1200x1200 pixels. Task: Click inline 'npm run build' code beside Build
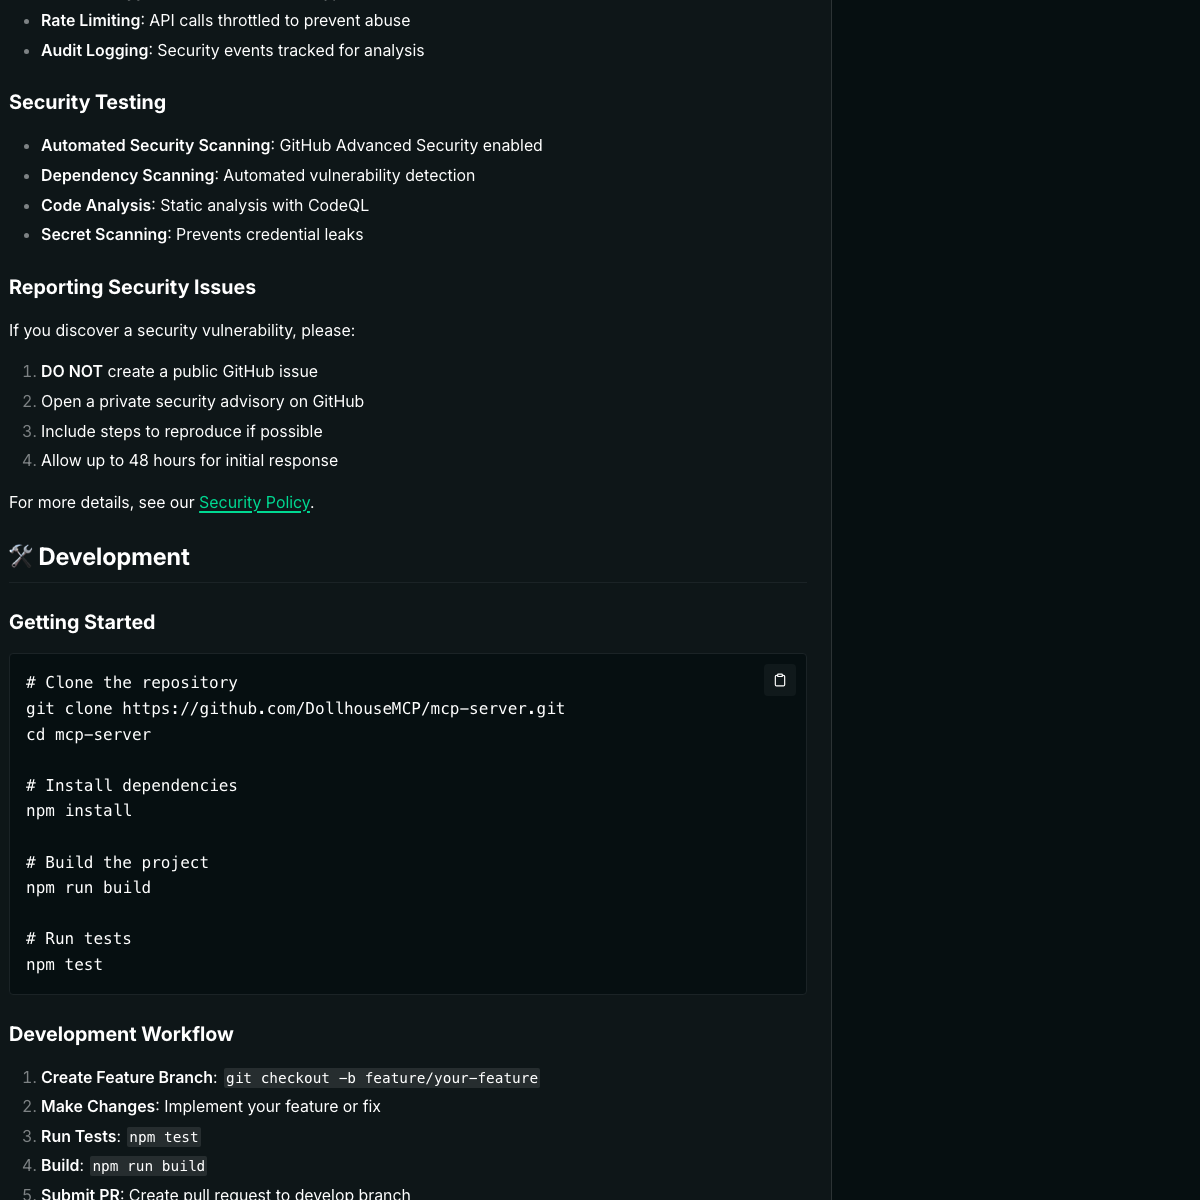click(x=148, y=1166)
